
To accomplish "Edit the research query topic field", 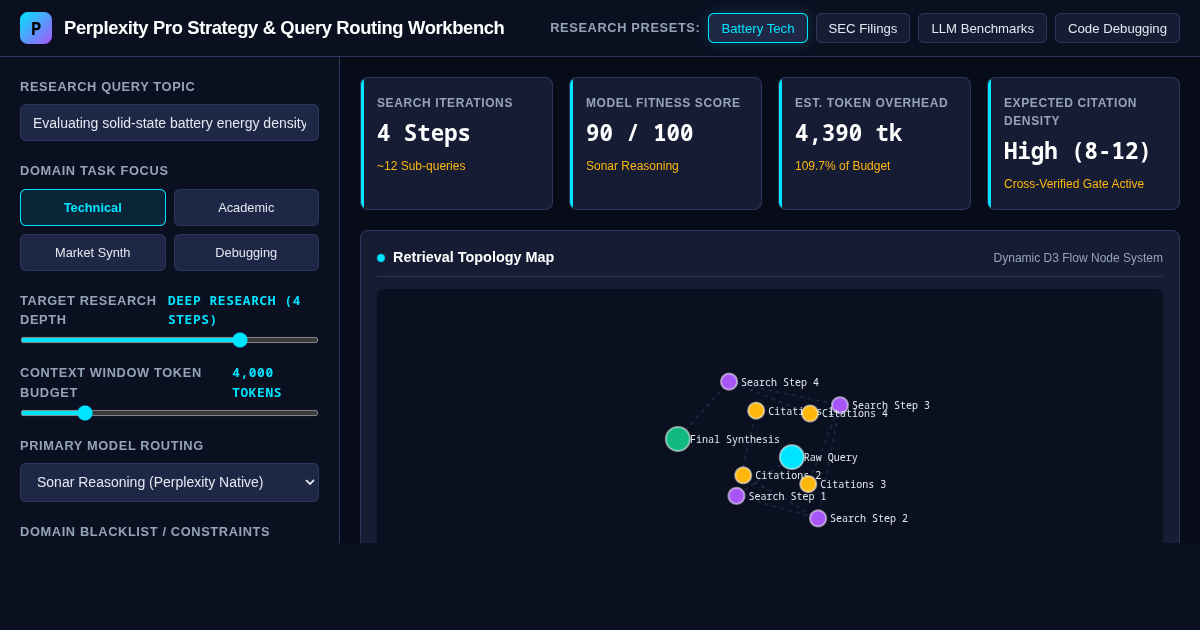I will [x=169, y=123].
